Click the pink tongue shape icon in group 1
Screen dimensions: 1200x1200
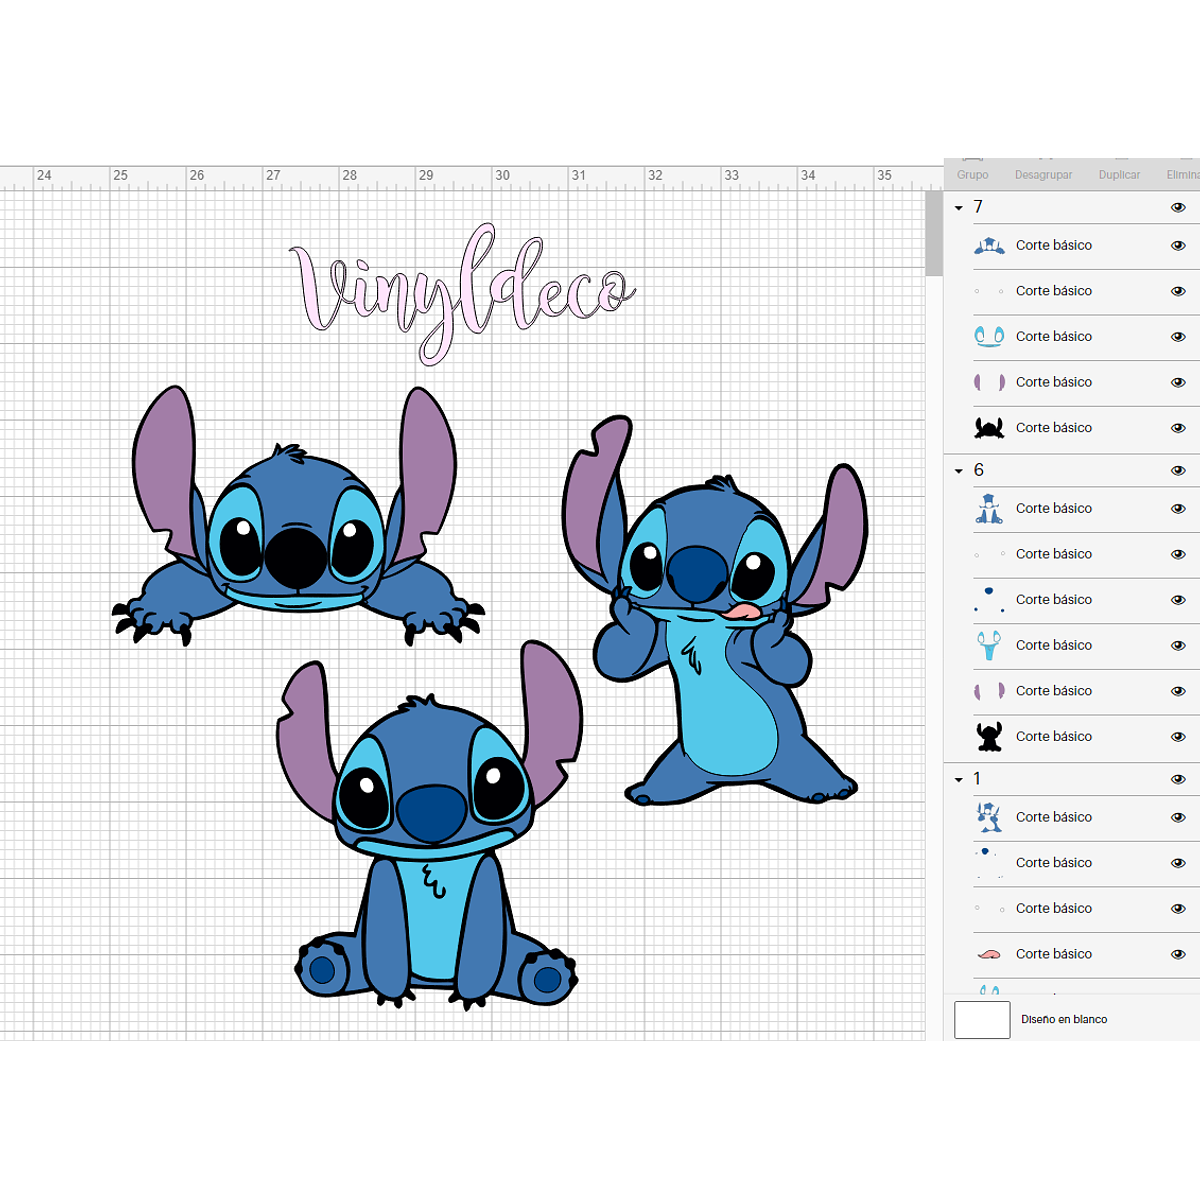pyautogui.click(x=989, y=953)
